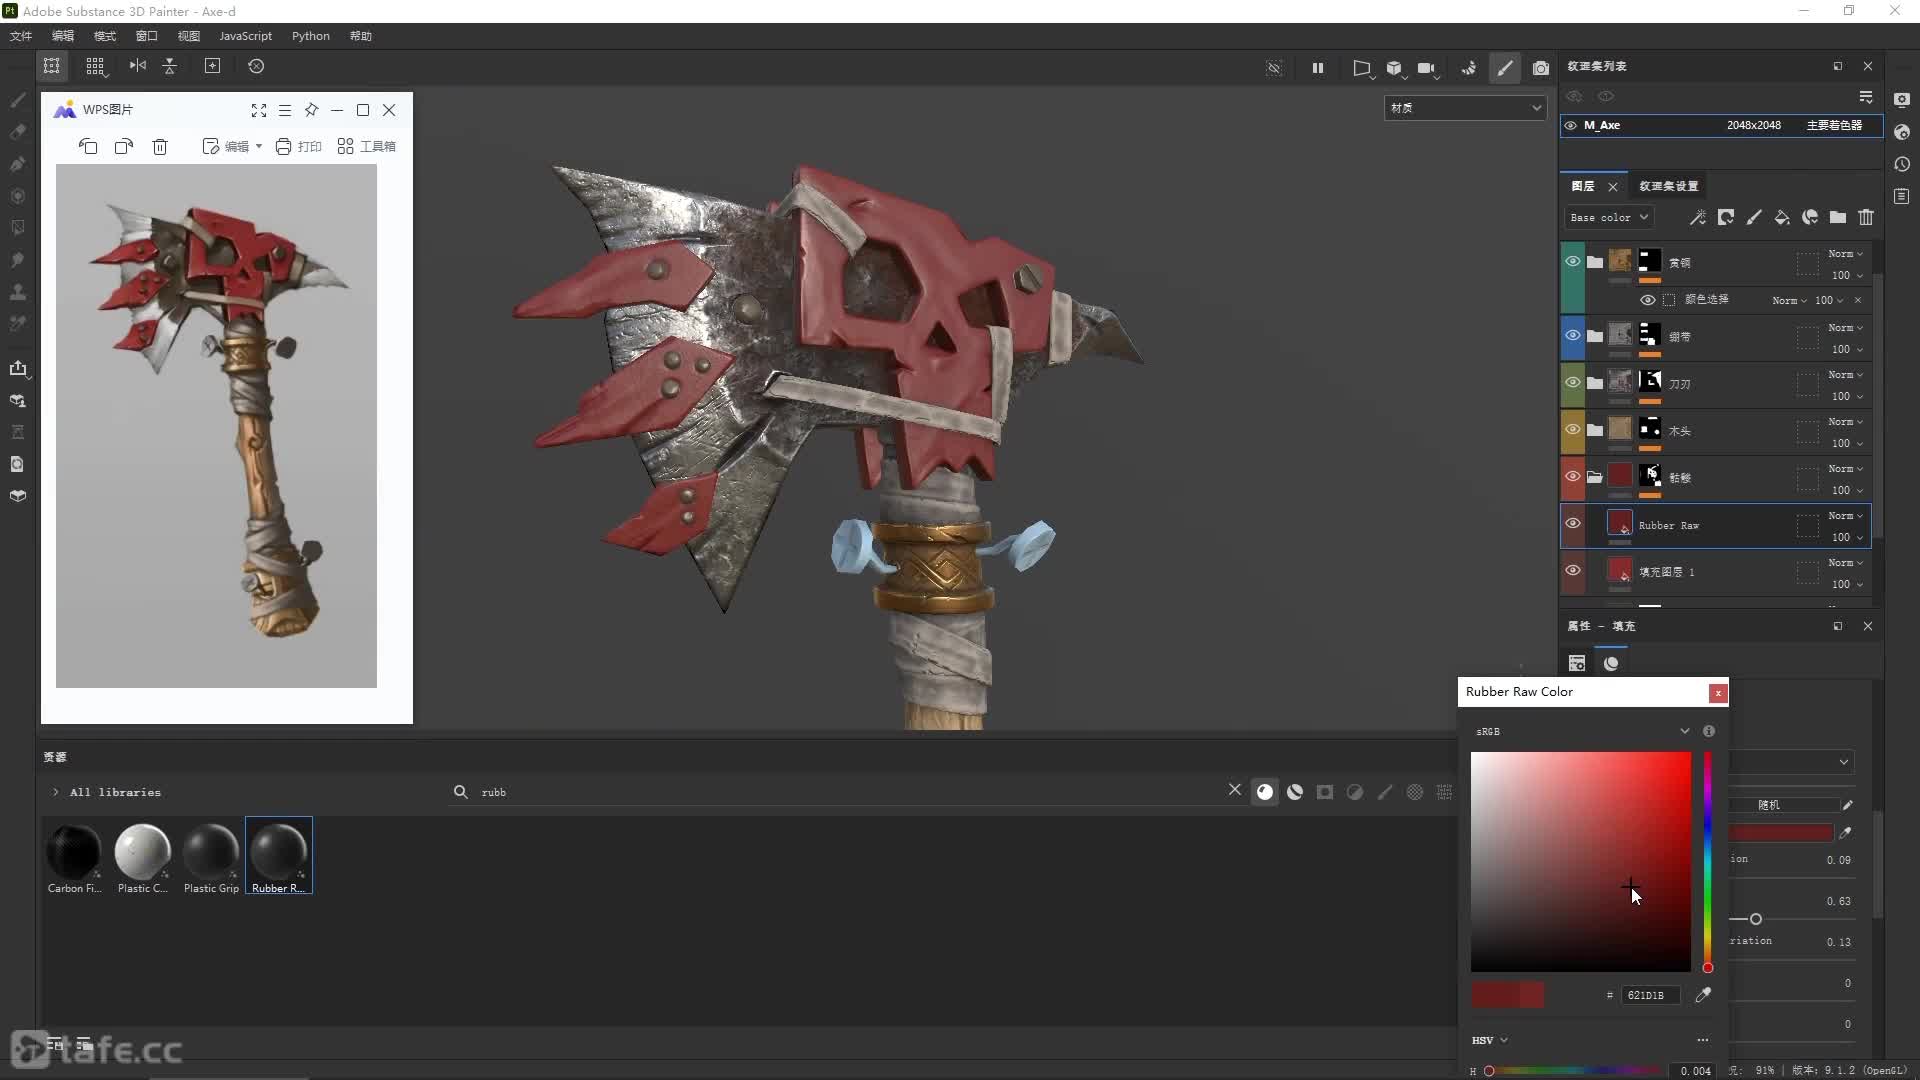Add a folder in the Layers panel

(1838, 217)
